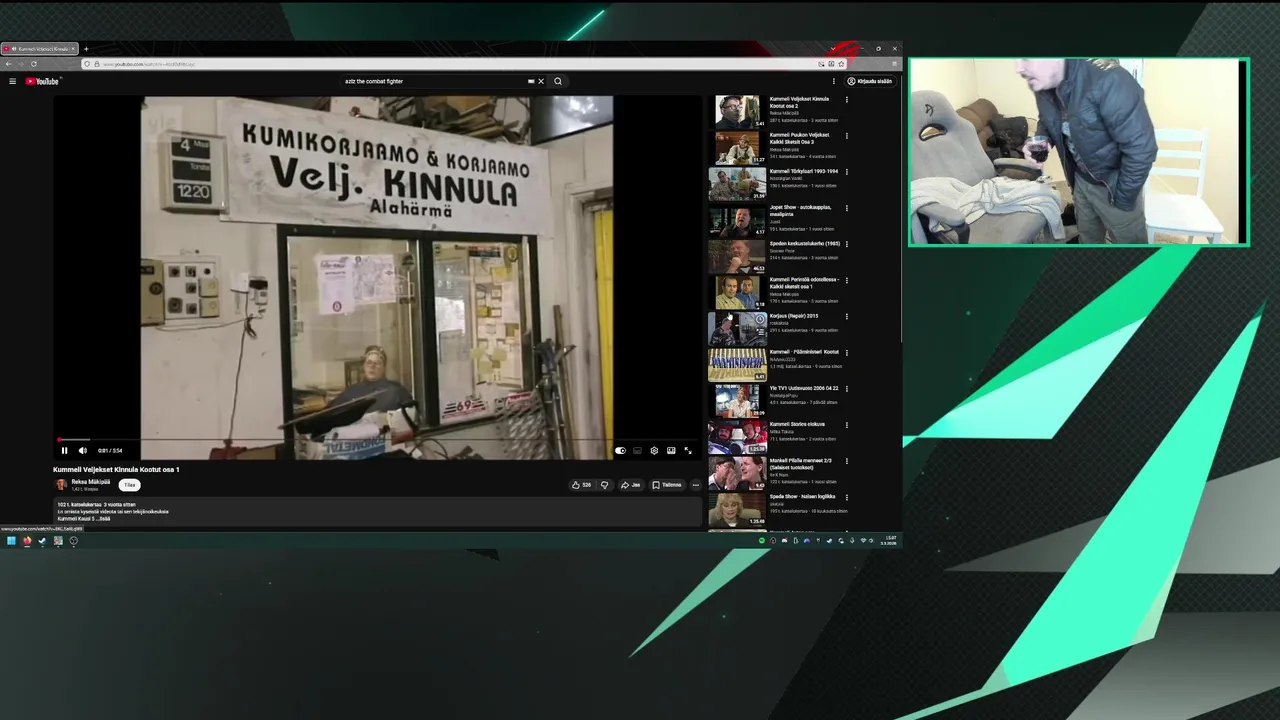
Task: Close the 'Kummeli Veljekset Kinnula' browser tab
Action: click(73, 49)
